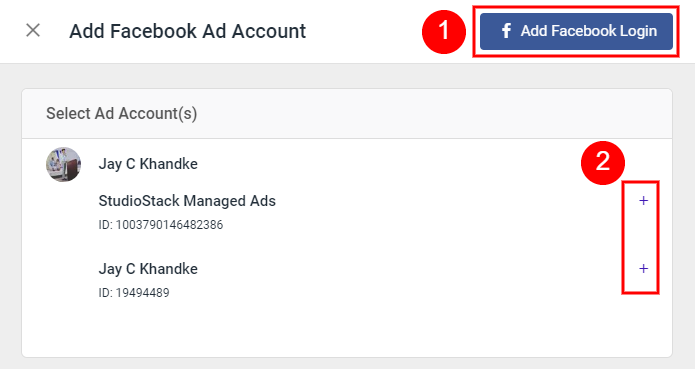Click the plus icon for account ID 19494489
The image size is (695, 369).
coord(643,268)
